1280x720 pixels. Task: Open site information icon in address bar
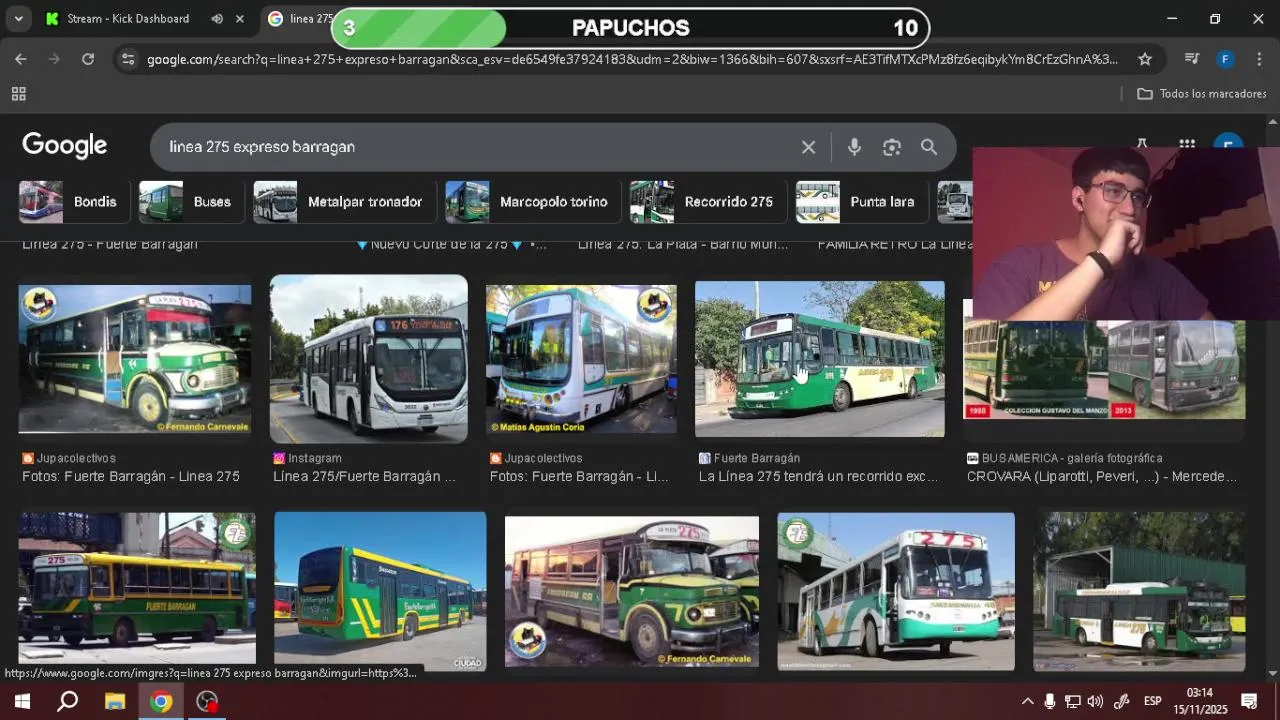tap(127, 59)
